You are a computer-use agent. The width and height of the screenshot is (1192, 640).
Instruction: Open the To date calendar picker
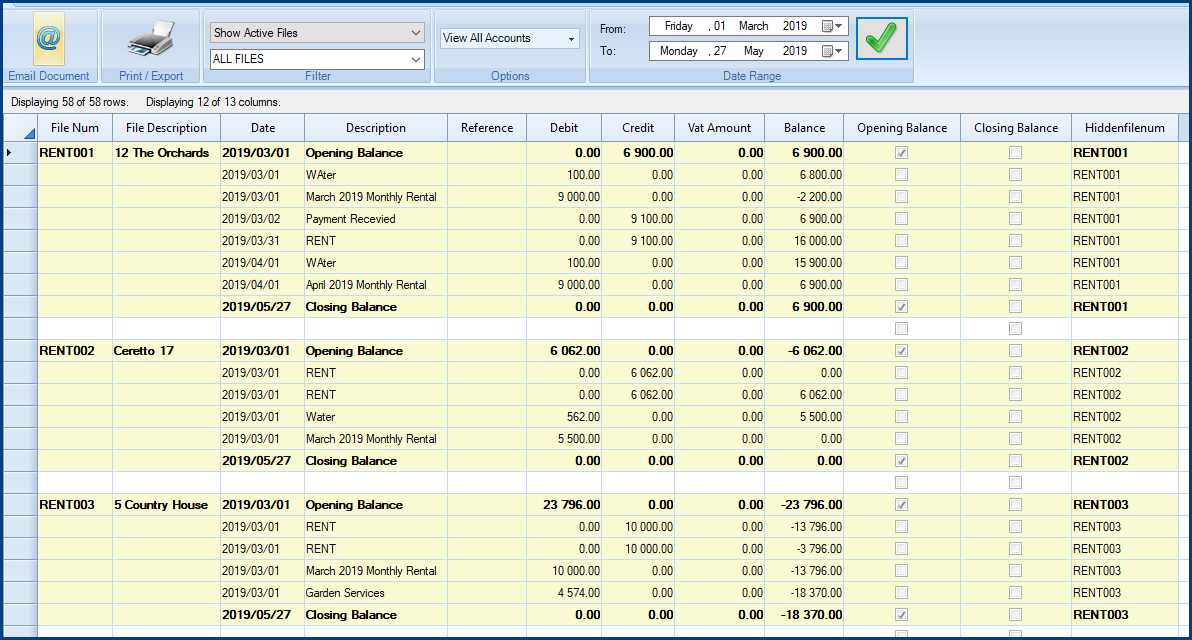point(832,51)
